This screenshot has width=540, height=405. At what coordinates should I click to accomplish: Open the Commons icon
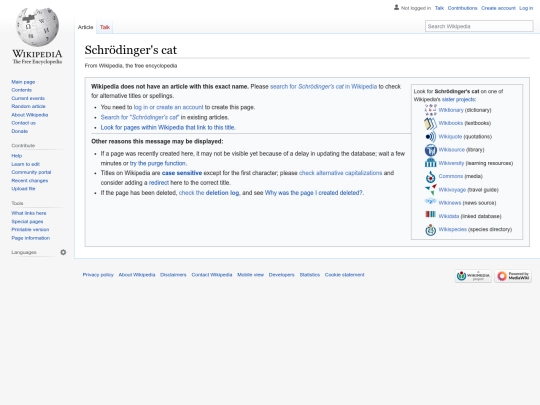click(430, 177)
